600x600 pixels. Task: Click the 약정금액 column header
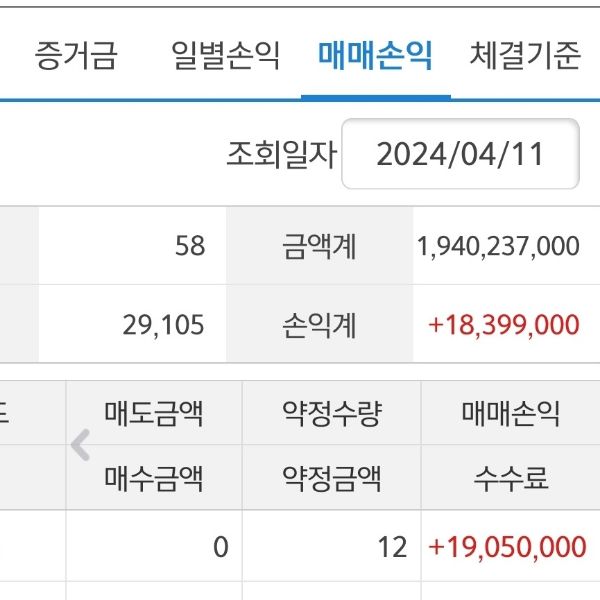pyautogui.click(x=332, y=478)
